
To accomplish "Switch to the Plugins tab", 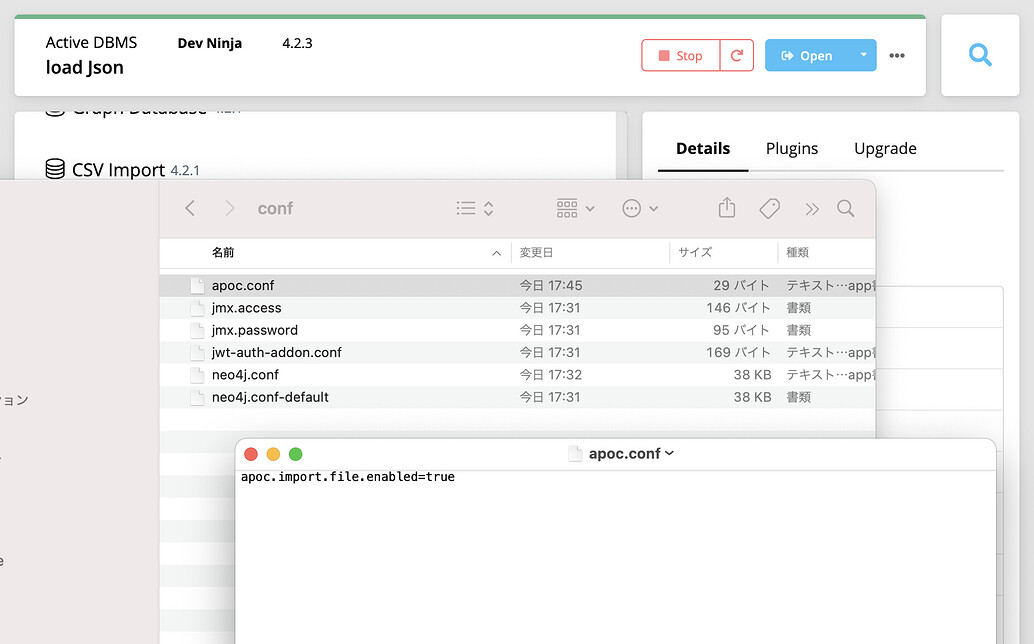I will (x=791, y=148).
